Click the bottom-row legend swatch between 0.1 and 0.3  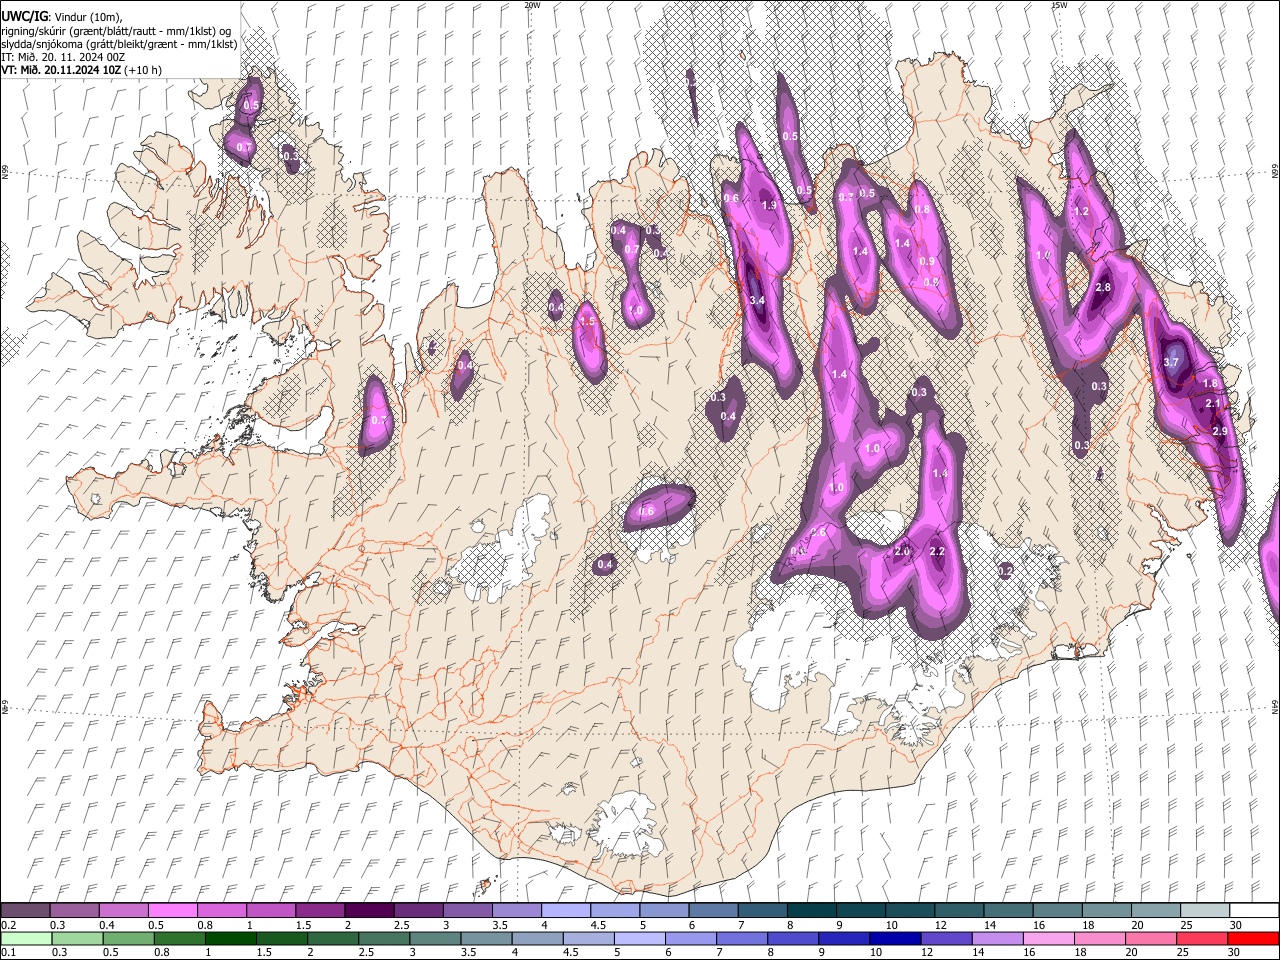[x=25, y=938]
